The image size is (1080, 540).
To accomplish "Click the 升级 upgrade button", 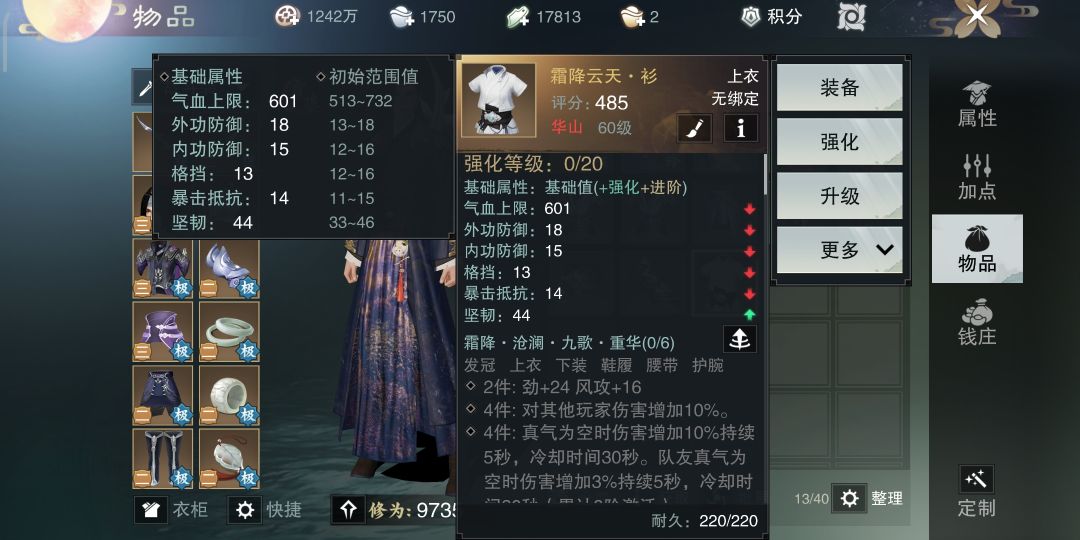I will [840, 196].
